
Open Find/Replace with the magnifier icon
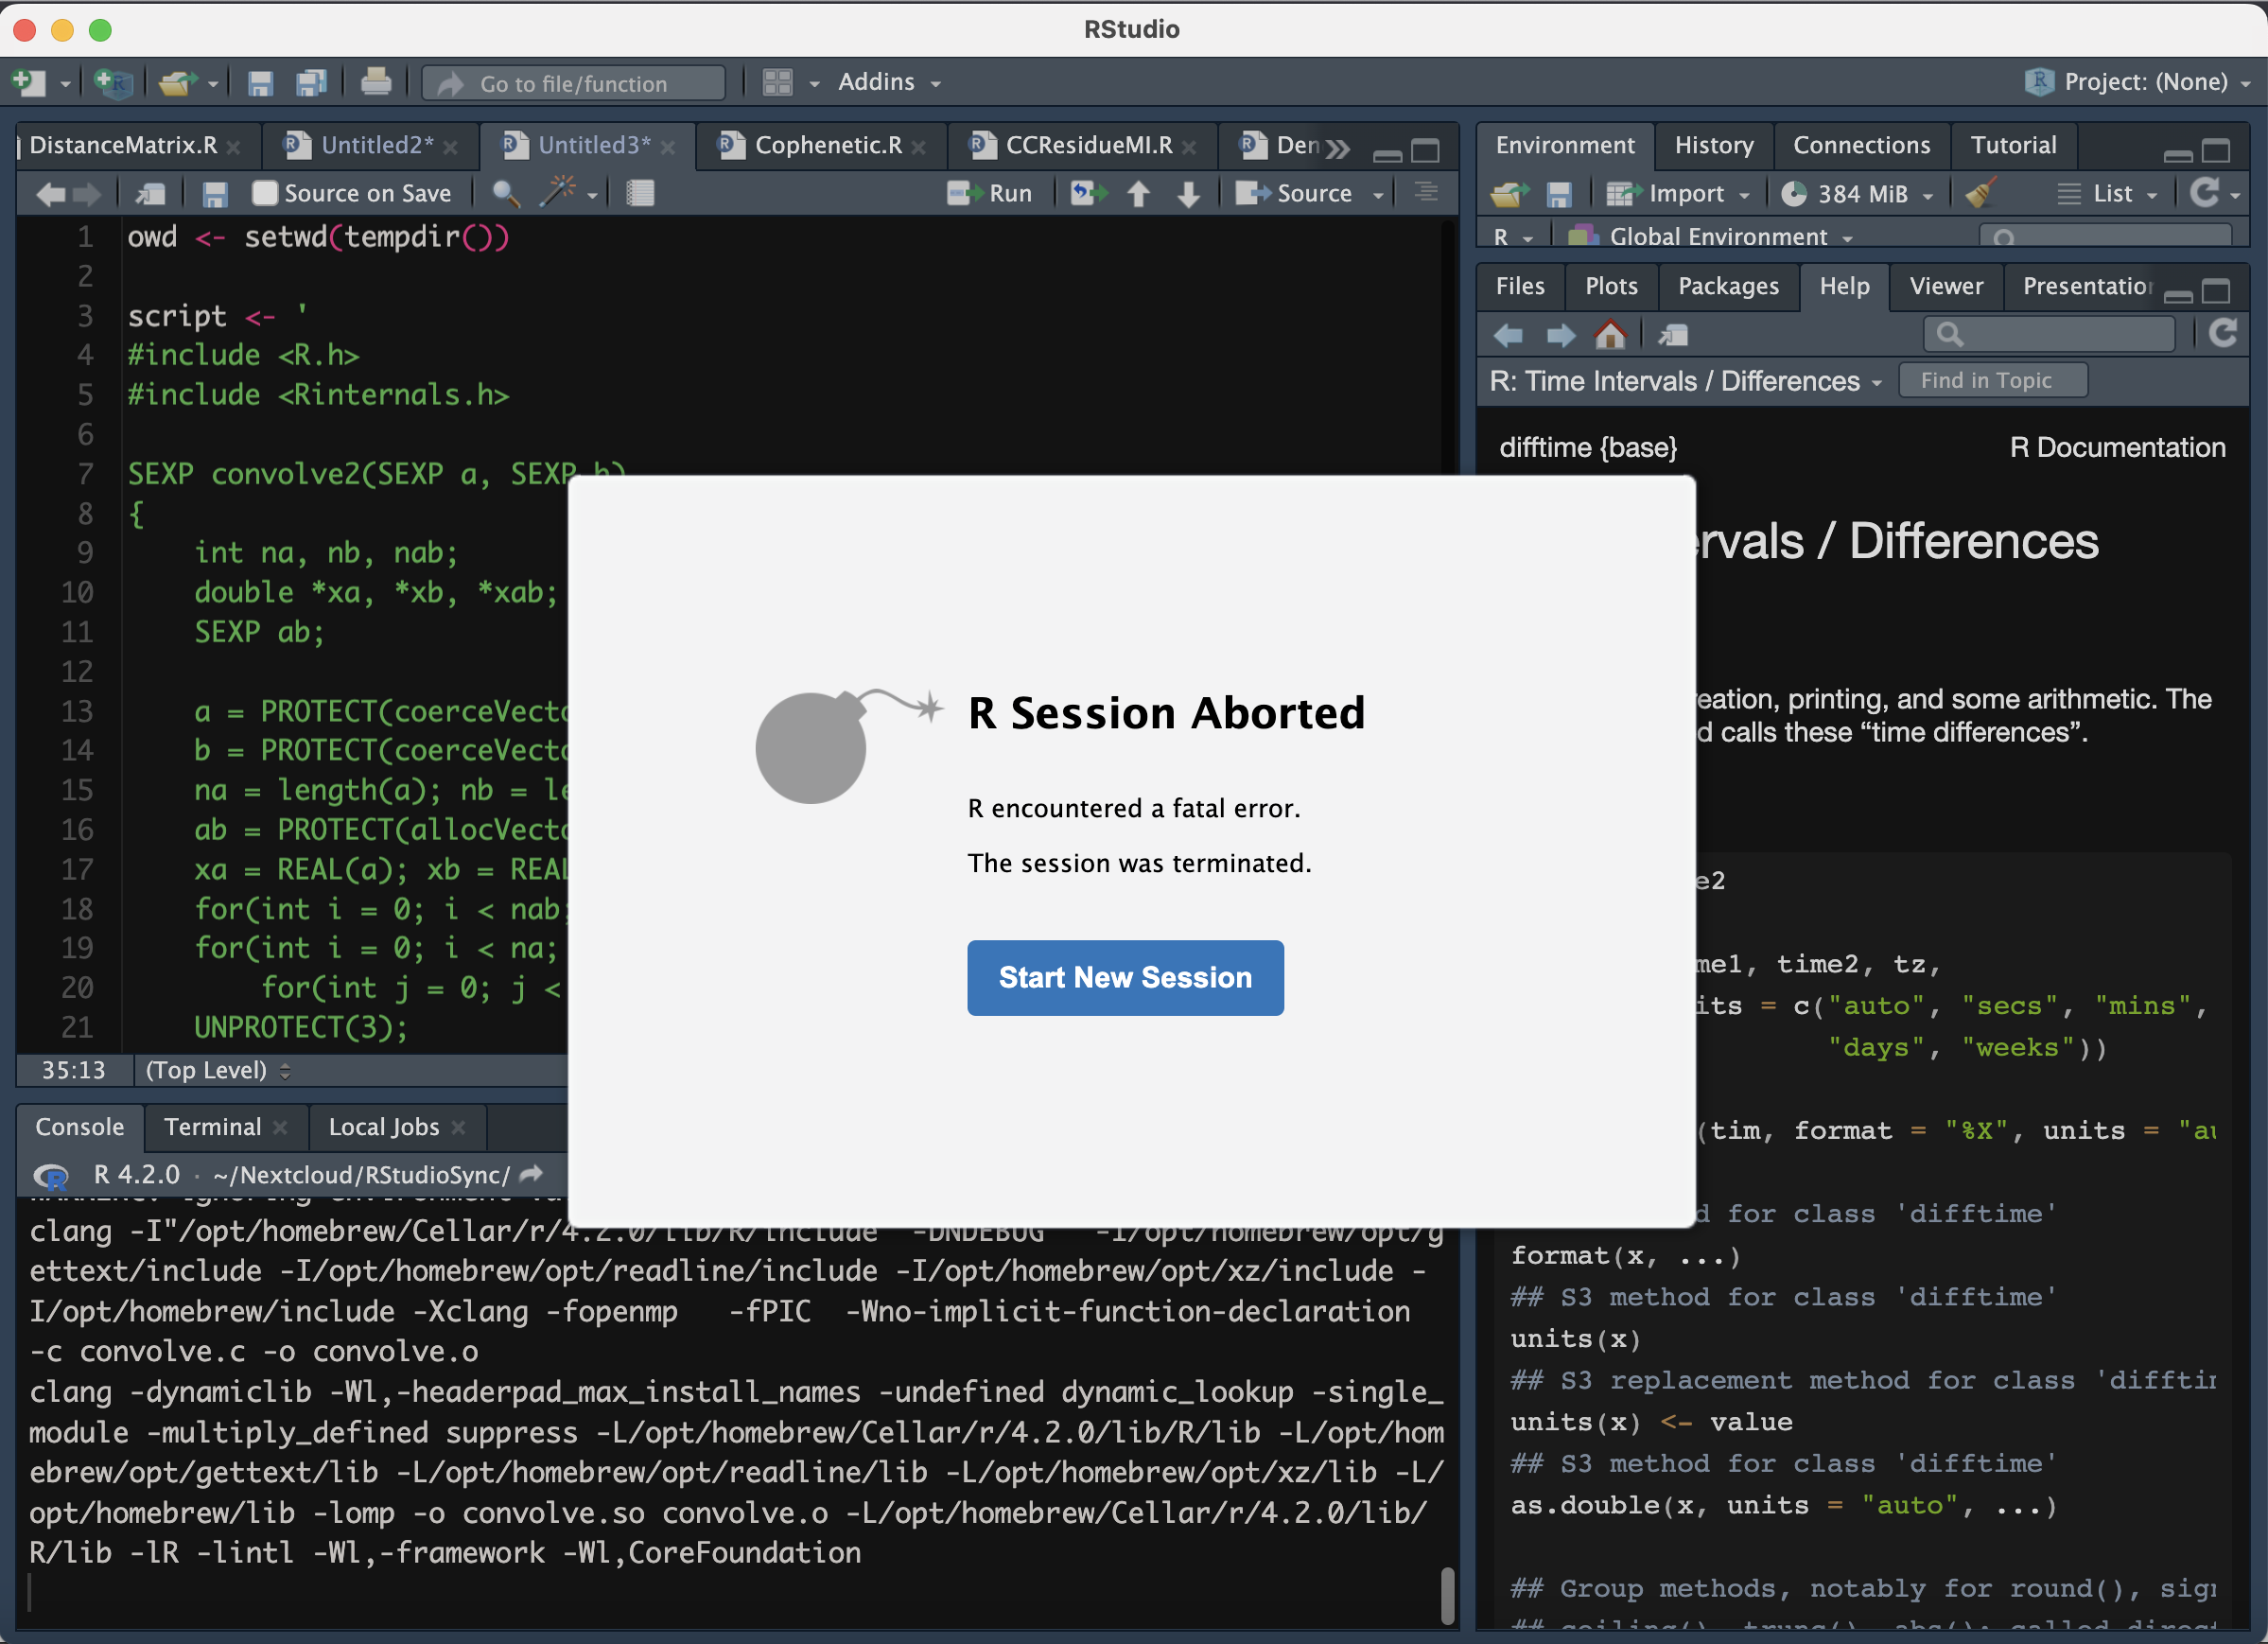point(505,193)
